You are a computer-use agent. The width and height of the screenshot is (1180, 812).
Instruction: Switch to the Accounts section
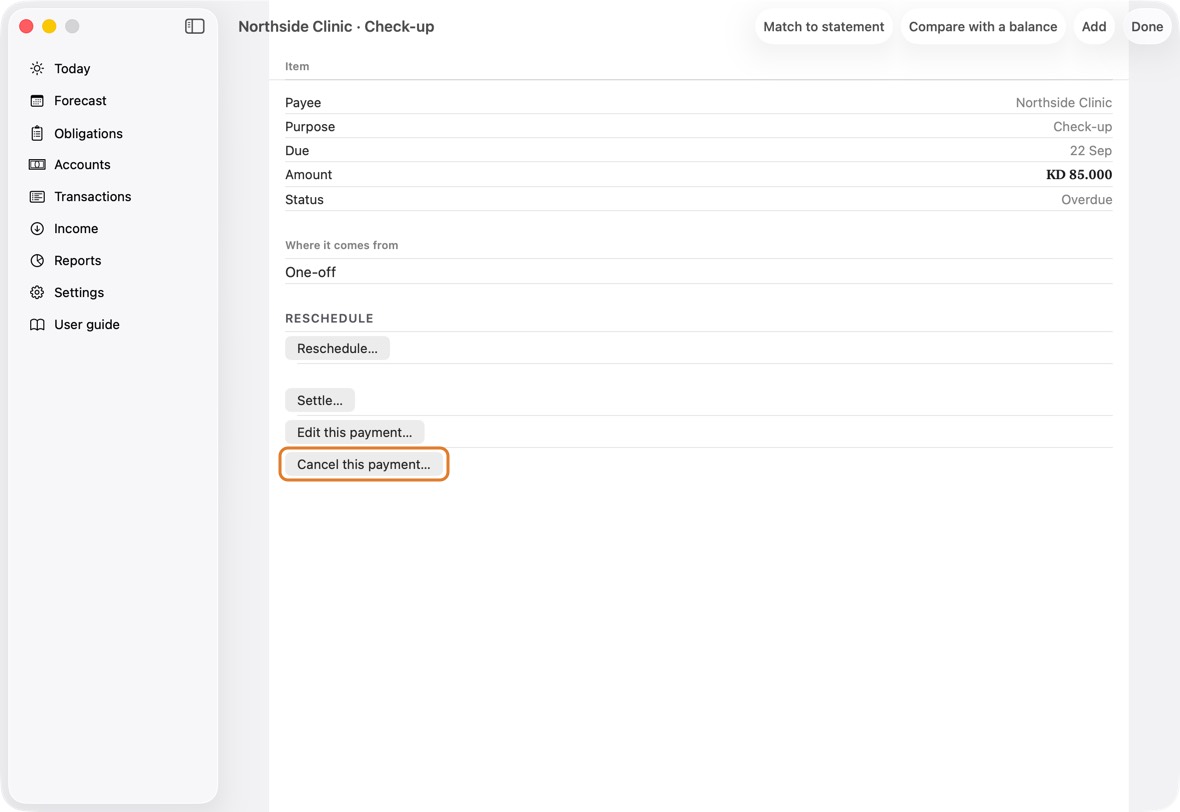[x=82, y=164]
